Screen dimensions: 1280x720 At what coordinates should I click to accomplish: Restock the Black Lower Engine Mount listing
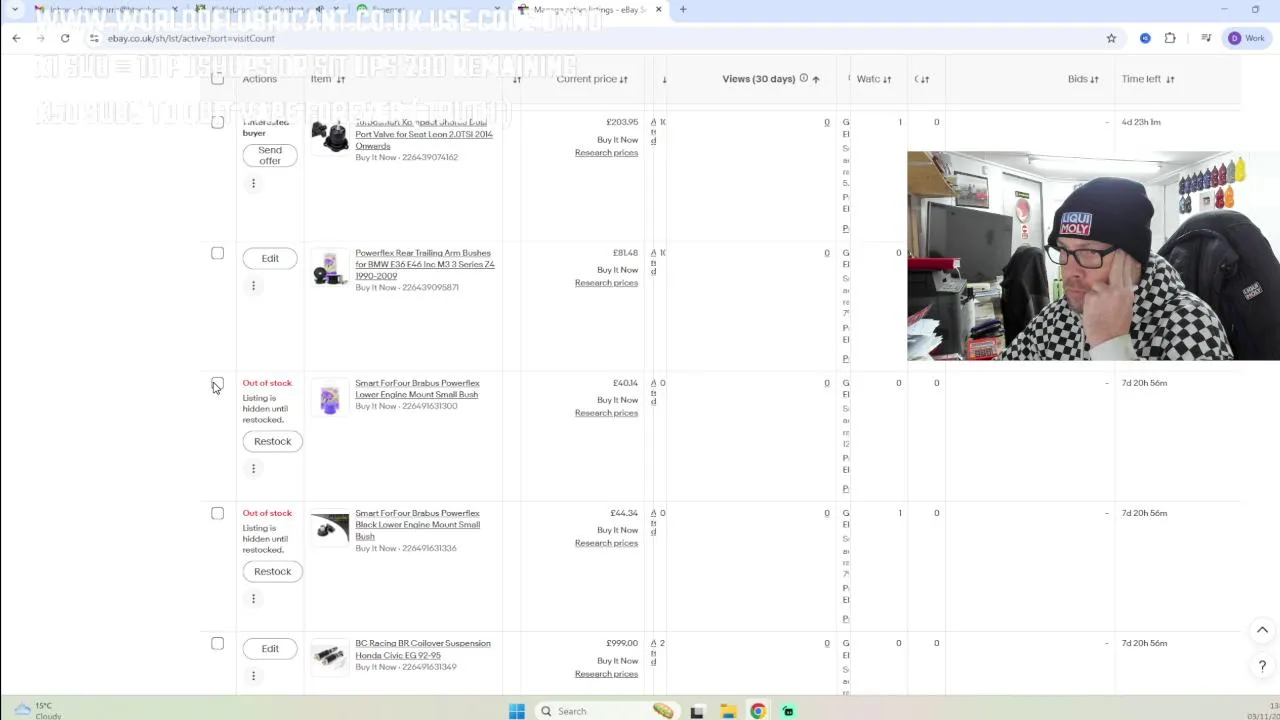[x=272, y=571]
